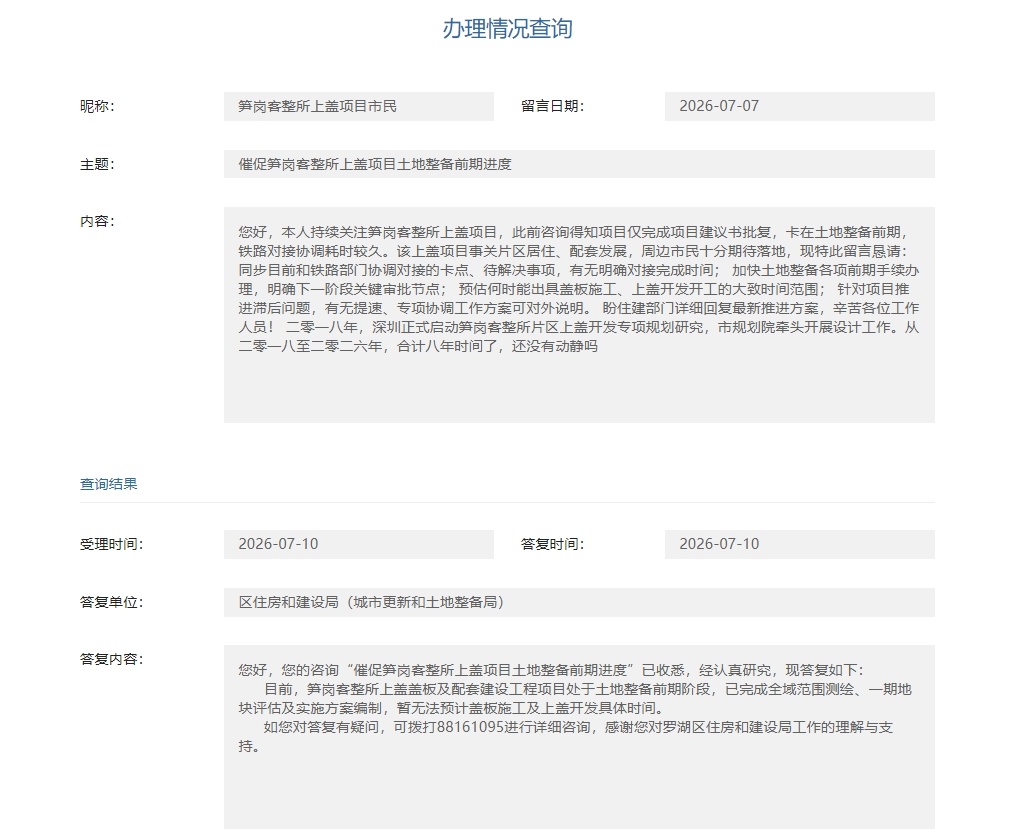Click the 昵称 label

tap(97, 106)
